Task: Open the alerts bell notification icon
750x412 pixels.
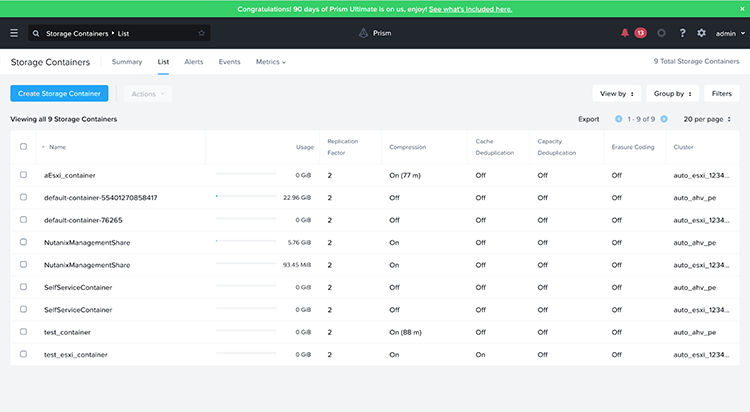Action: tap(625, 33)
